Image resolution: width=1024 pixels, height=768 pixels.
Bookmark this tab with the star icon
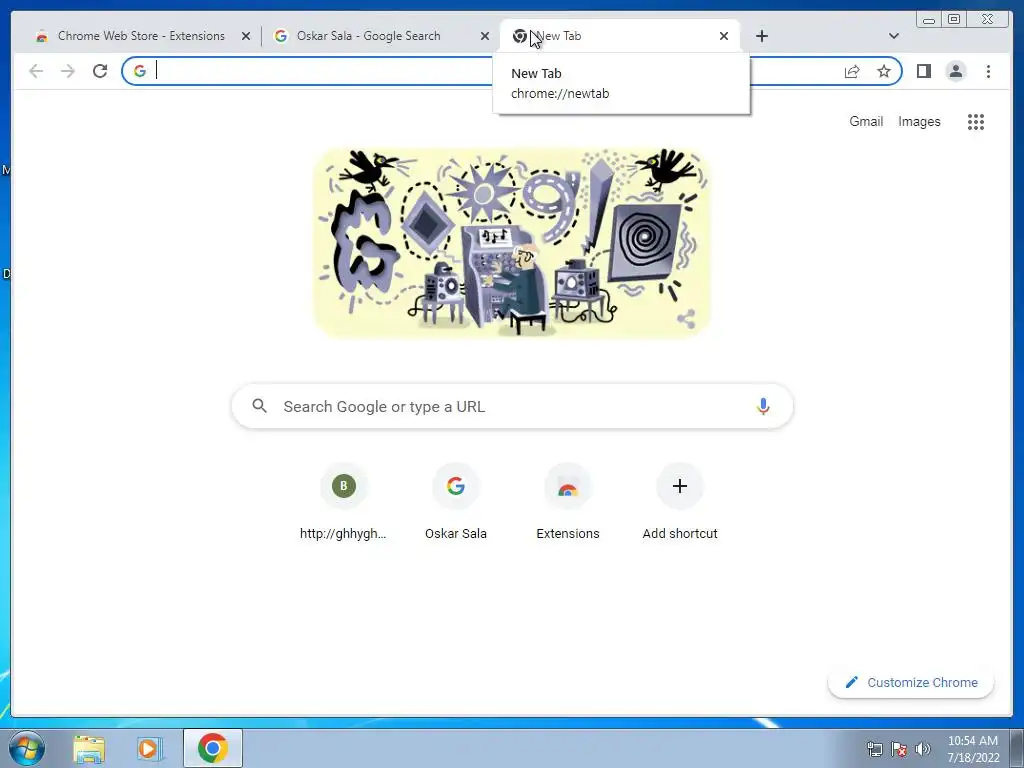(884, 71)
